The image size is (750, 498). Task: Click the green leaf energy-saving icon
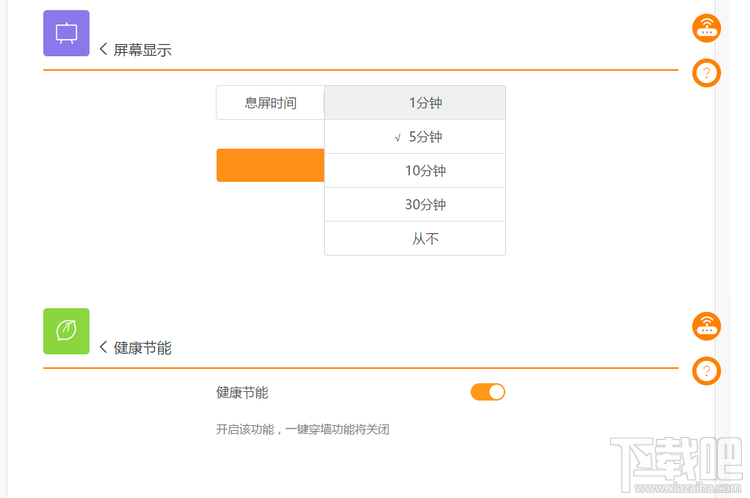(x=66, y=331)
